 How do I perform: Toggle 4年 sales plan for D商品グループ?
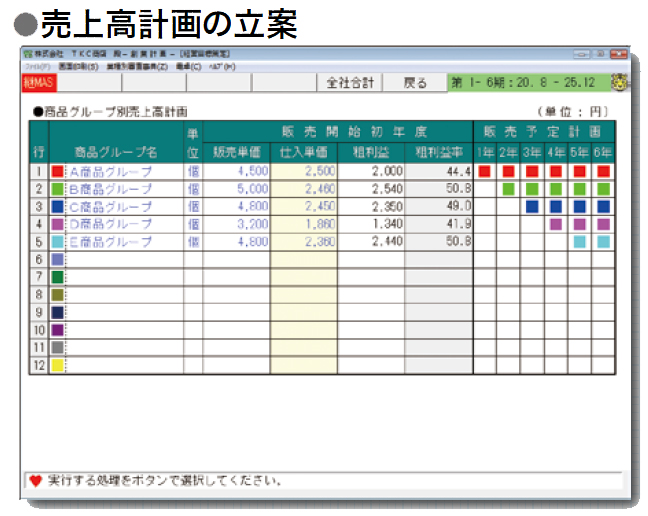[x=556, y=224]
